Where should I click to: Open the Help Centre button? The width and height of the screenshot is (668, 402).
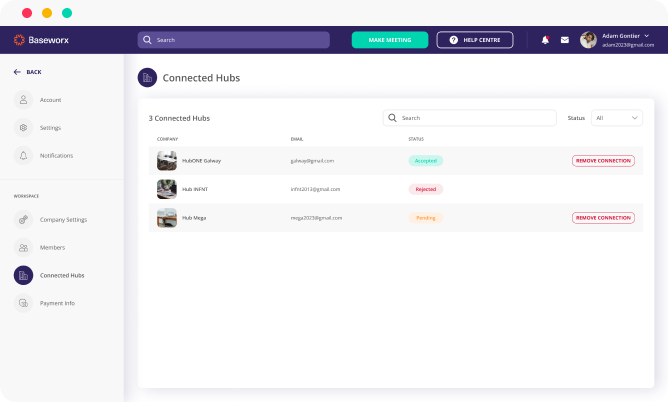coord(475,40)
